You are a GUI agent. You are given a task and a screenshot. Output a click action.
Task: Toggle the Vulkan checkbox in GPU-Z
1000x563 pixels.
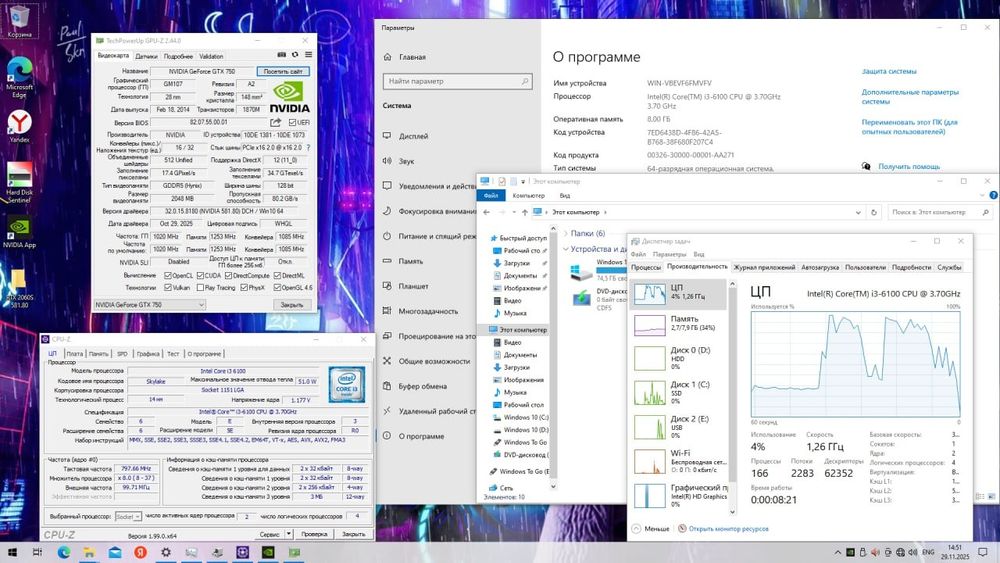168,288
